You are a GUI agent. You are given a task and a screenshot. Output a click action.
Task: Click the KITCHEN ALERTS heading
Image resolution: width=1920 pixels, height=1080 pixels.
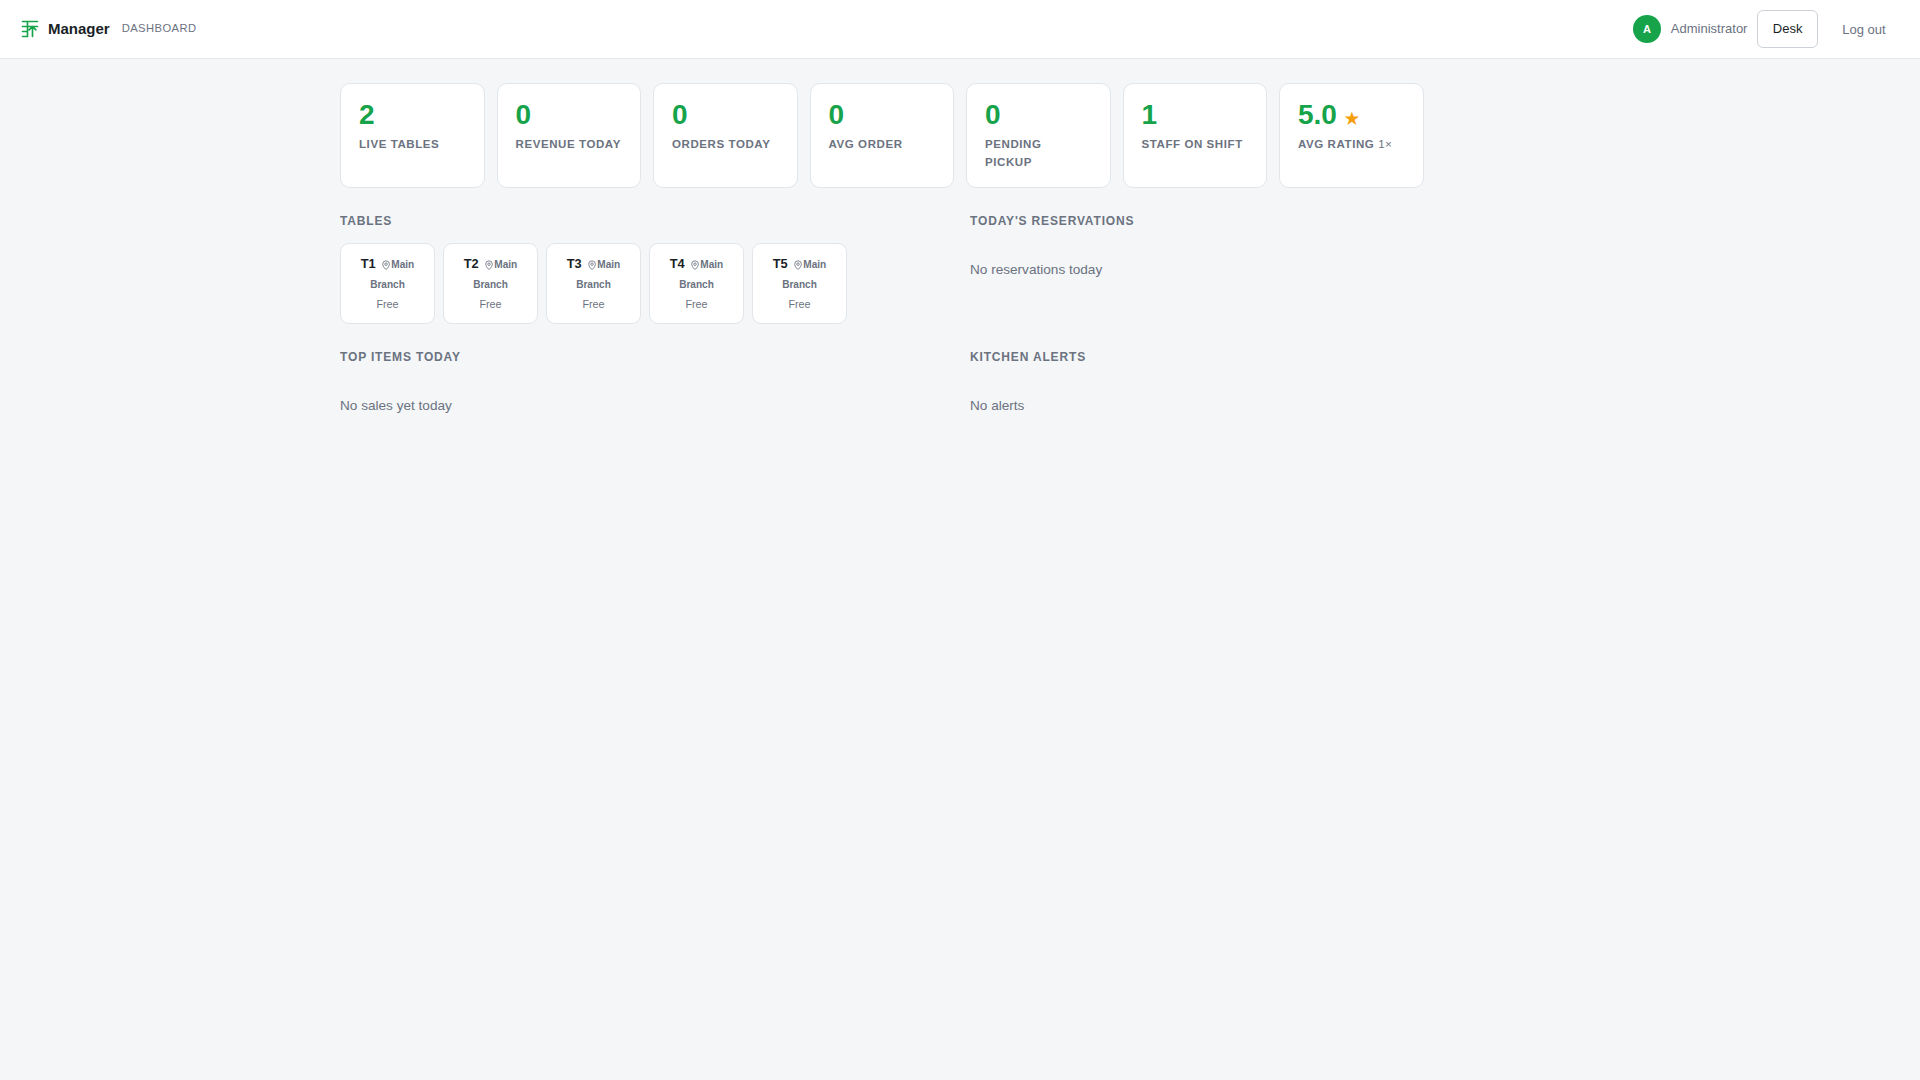click(x=1028, y=357)
